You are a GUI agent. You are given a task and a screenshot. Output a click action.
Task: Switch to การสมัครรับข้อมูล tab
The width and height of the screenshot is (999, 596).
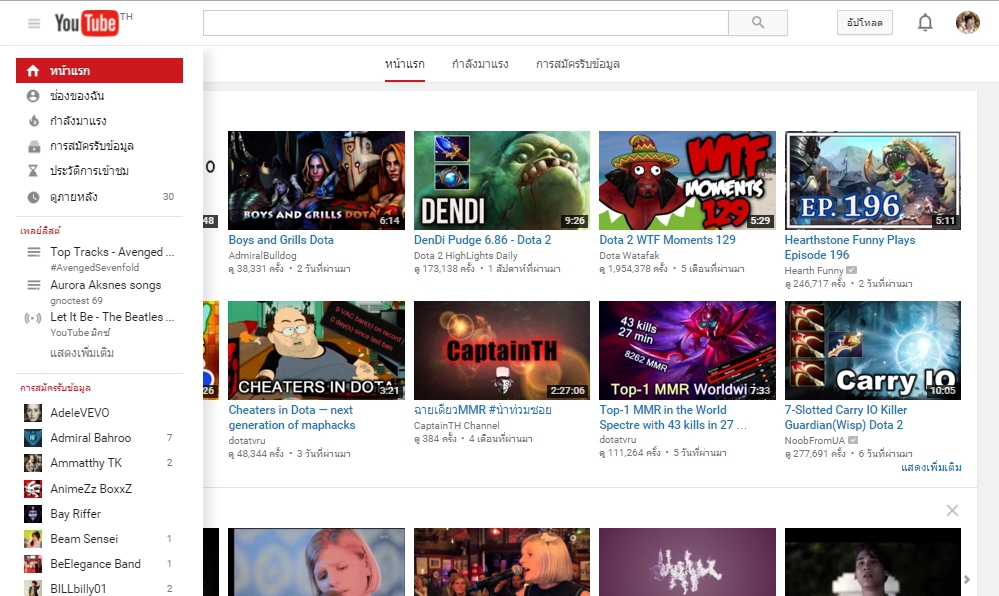(x=578, y=64)
